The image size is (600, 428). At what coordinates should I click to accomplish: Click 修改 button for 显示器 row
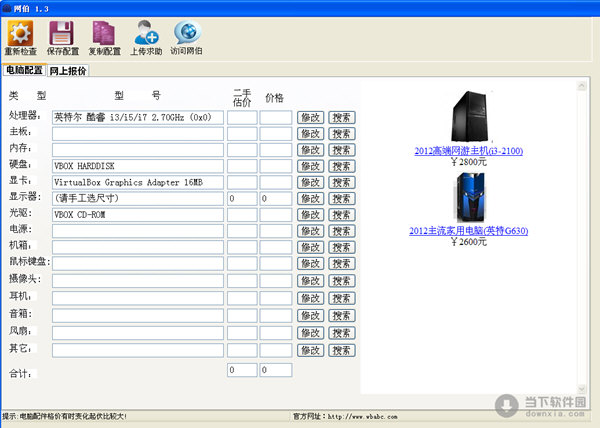click(x=311, y=199)
